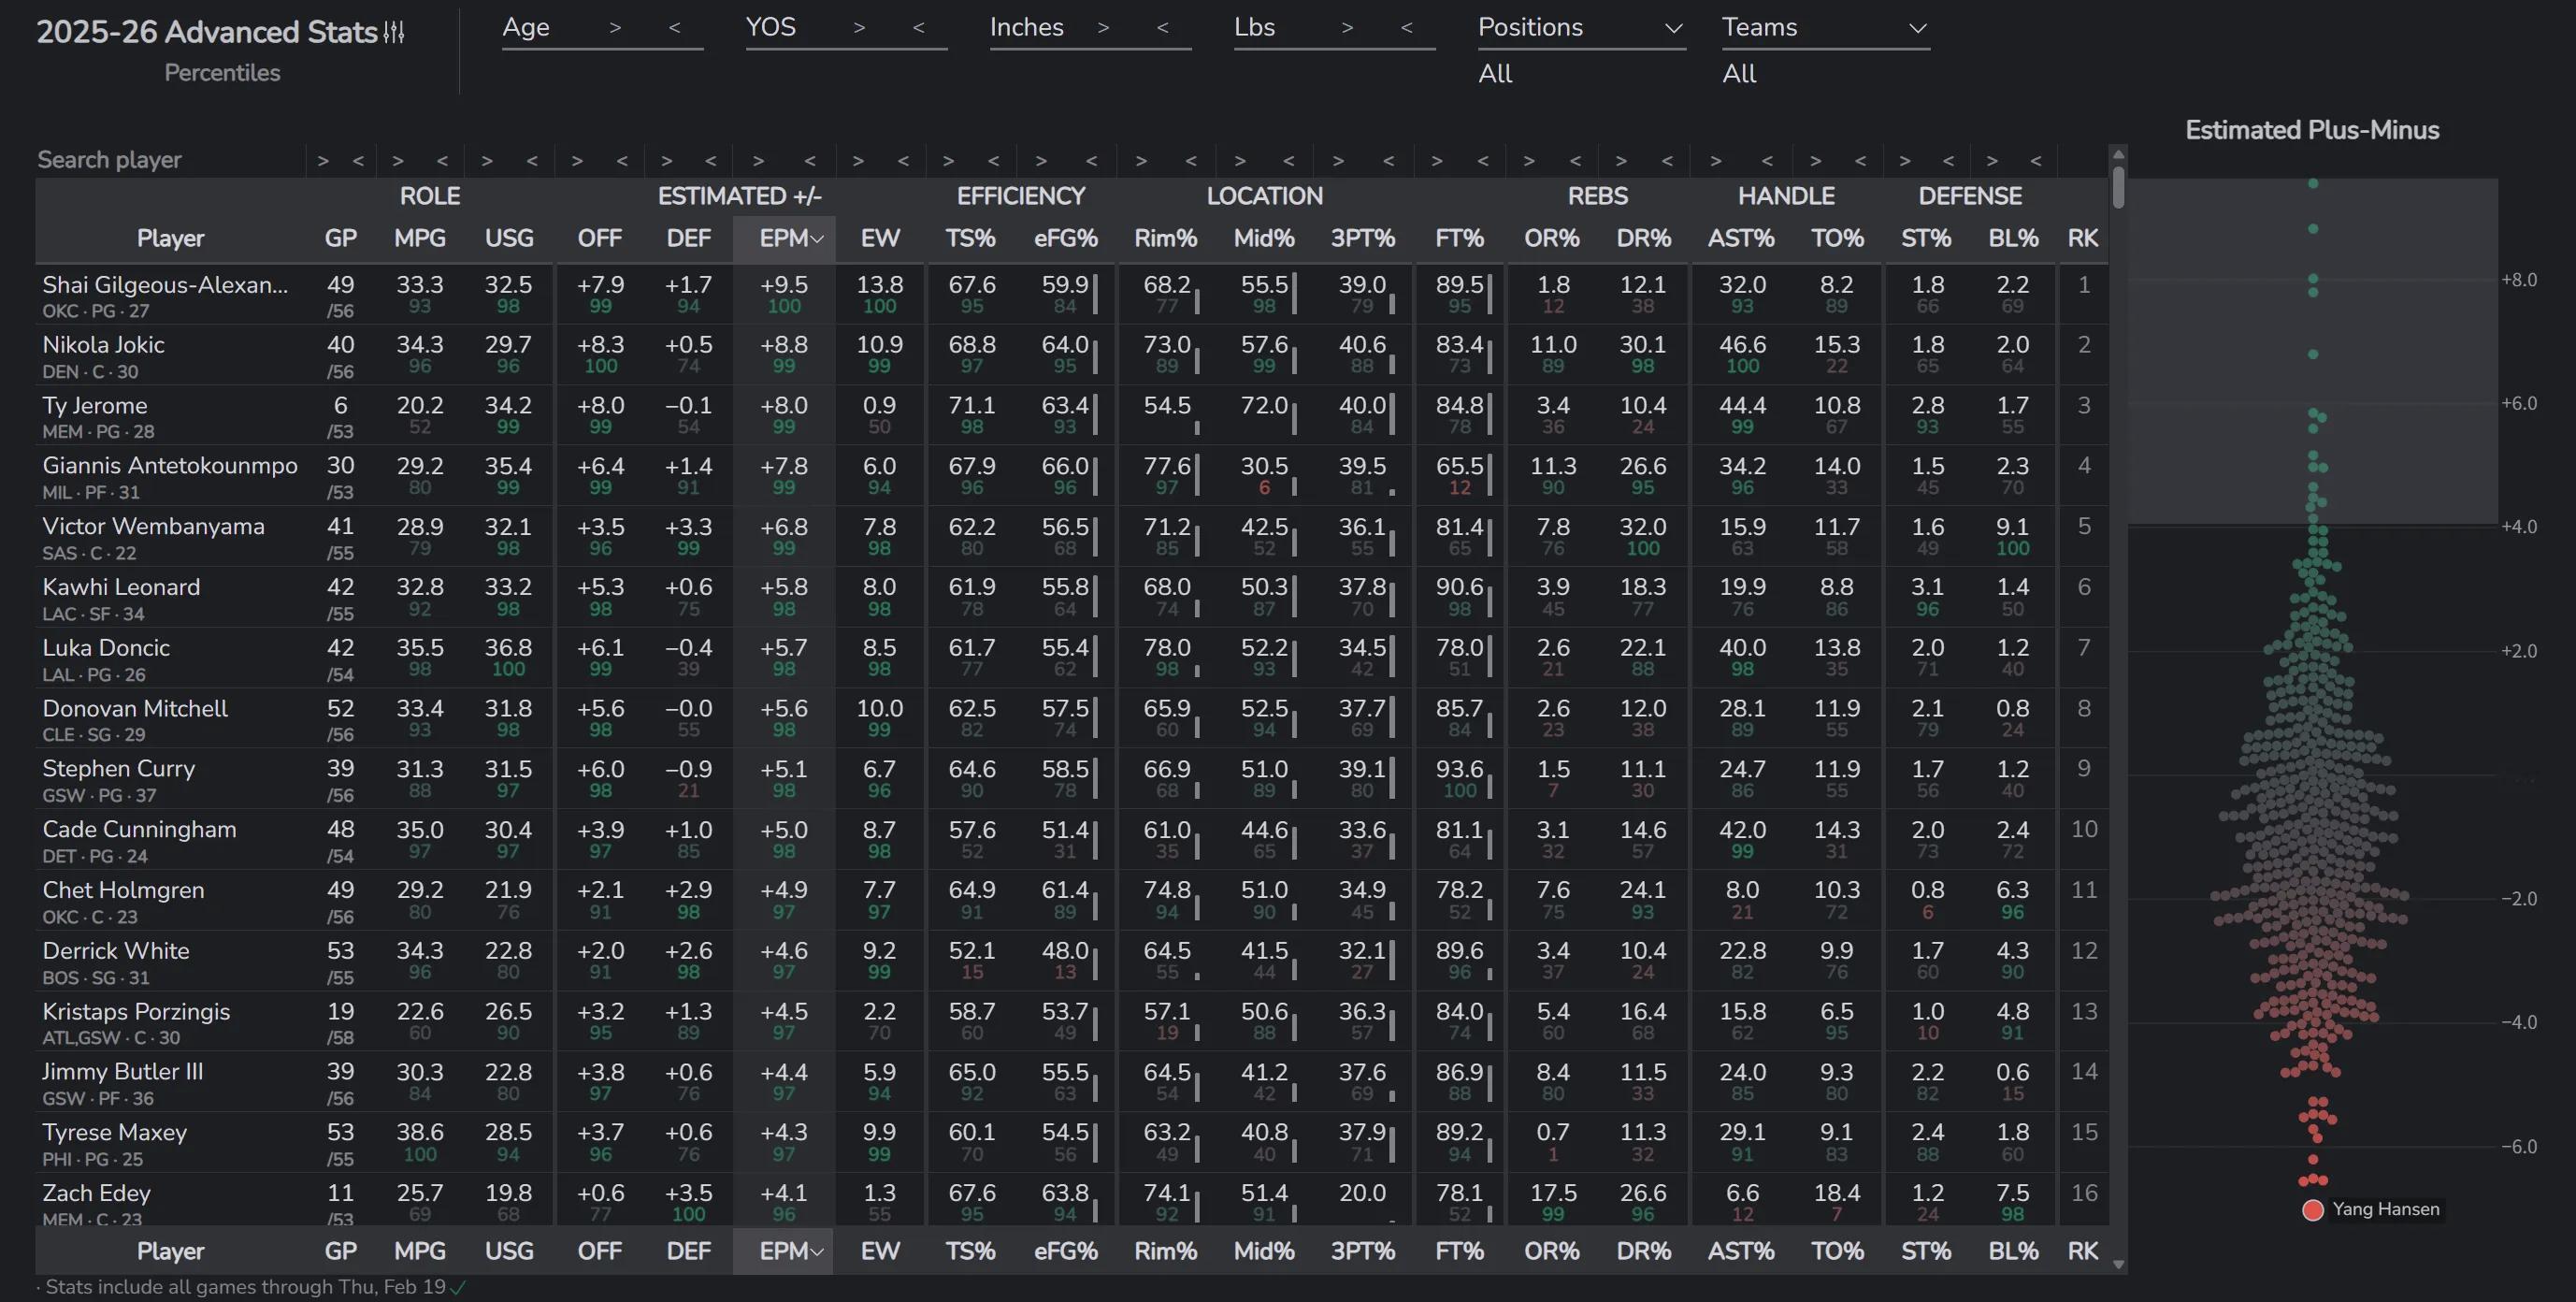Sort table by TS% column header

(x=970, y=239)
